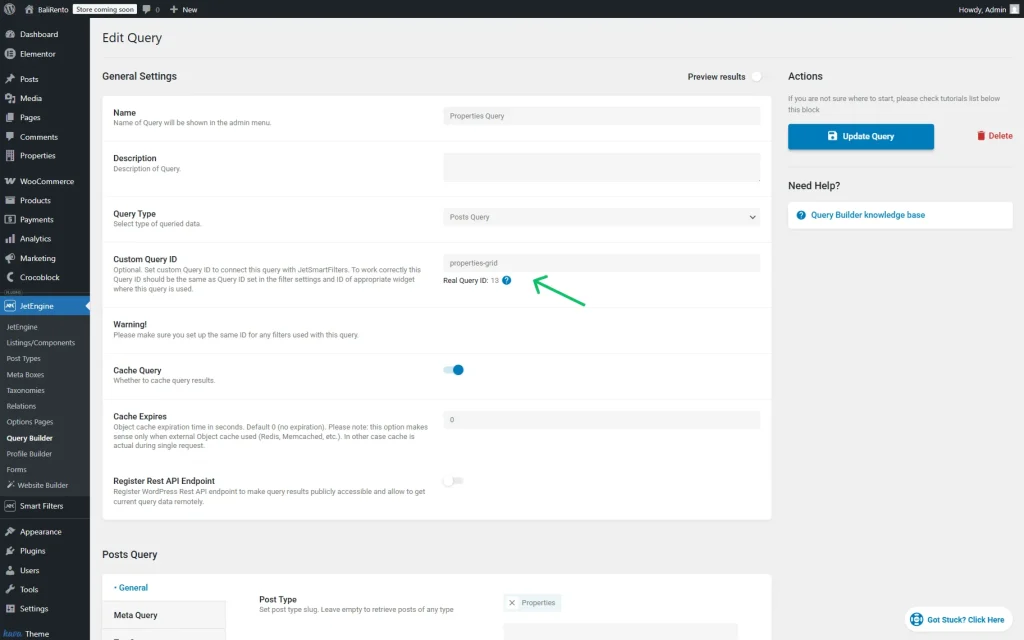This screenshot has width=1024, height=640.
Task: Click the Properties sidebar icon
Action: 10,155
